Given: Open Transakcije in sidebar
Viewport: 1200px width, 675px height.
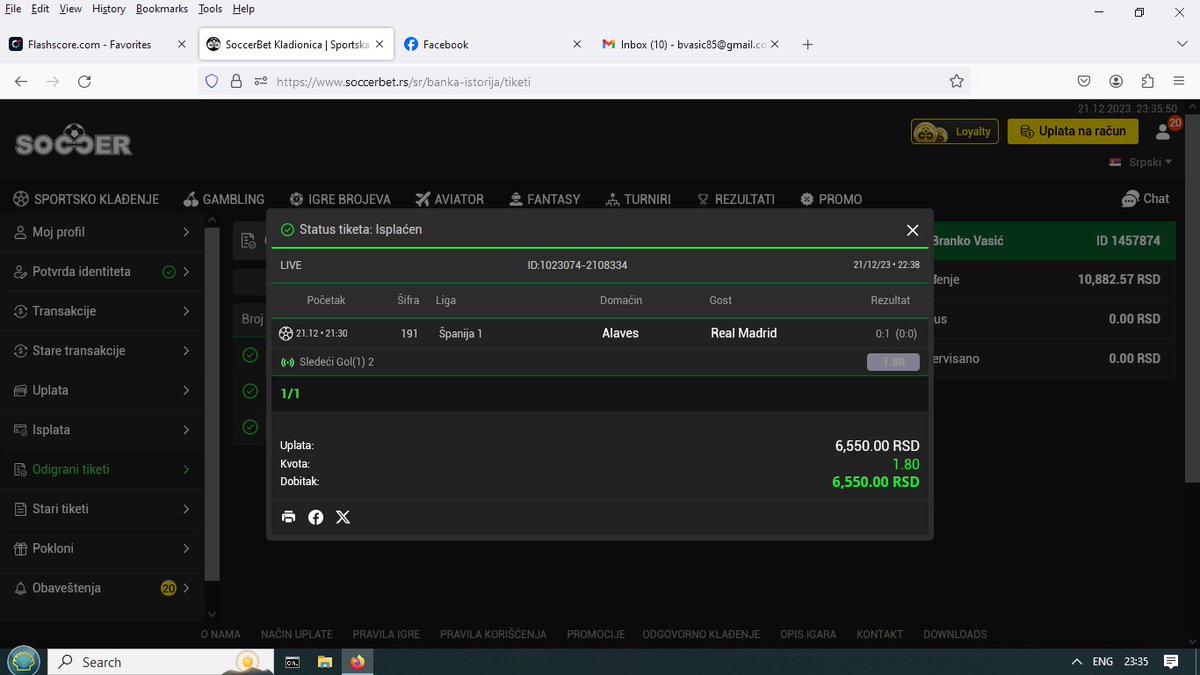Looking at the screenshot, I should pyautogui.click(x=102, y=311).
